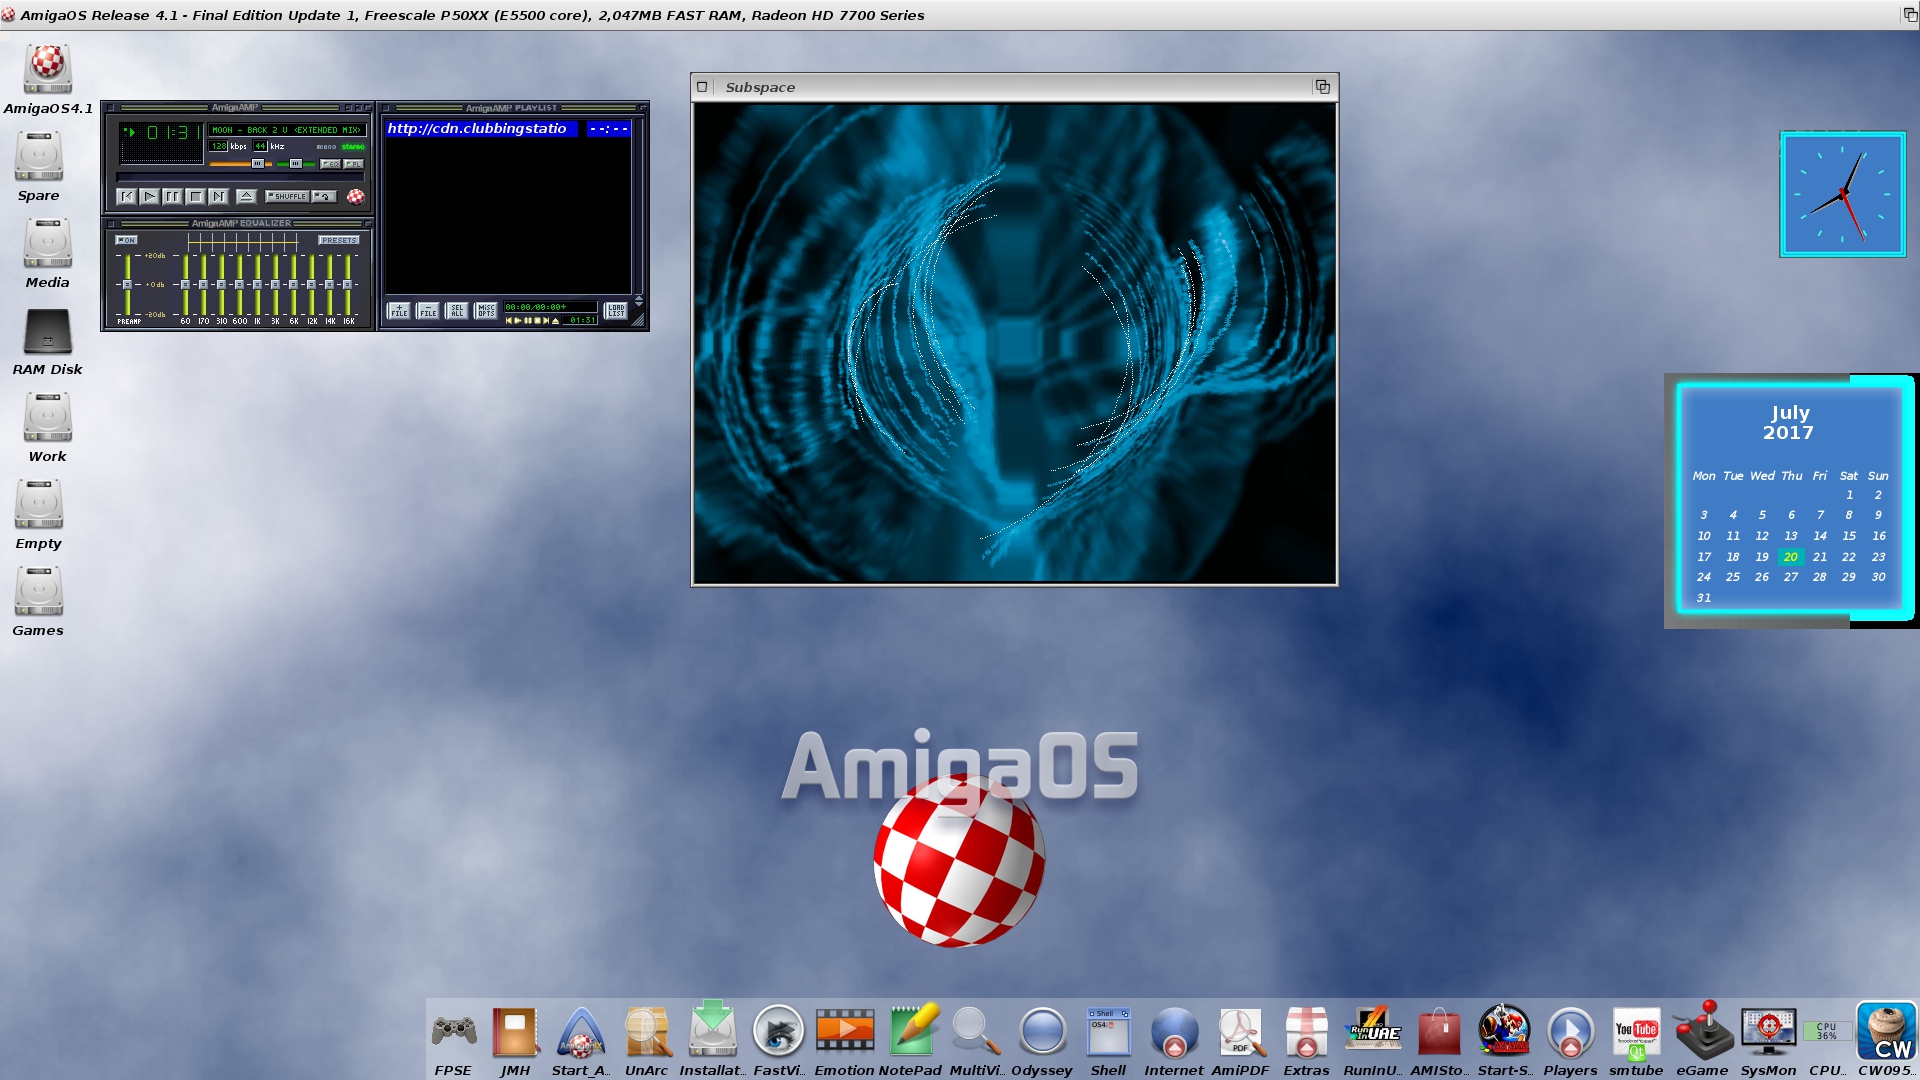The height and width of the screenshot is (1080, 1920).
Task: Click AmigaAMP song title display
Action: pyautogui.click(x=286, y=130)
